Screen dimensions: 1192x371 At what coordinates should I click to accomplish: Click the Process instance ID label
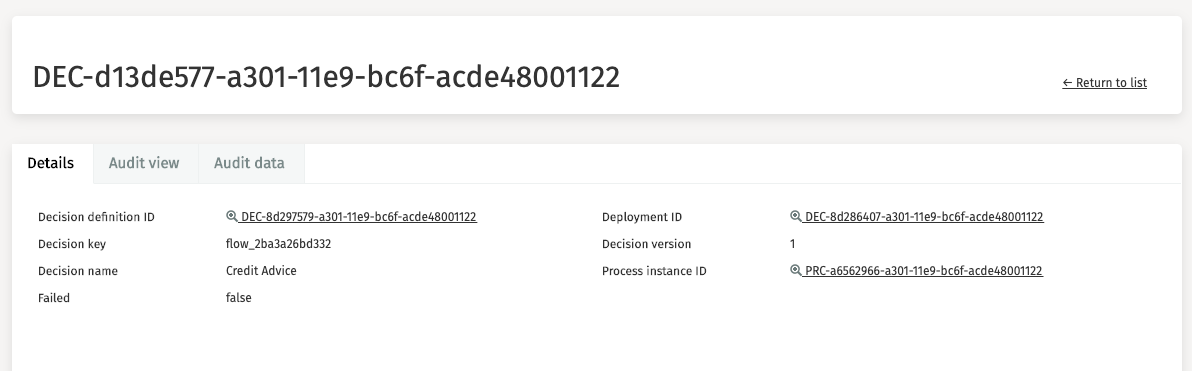(x=655, y=271)
